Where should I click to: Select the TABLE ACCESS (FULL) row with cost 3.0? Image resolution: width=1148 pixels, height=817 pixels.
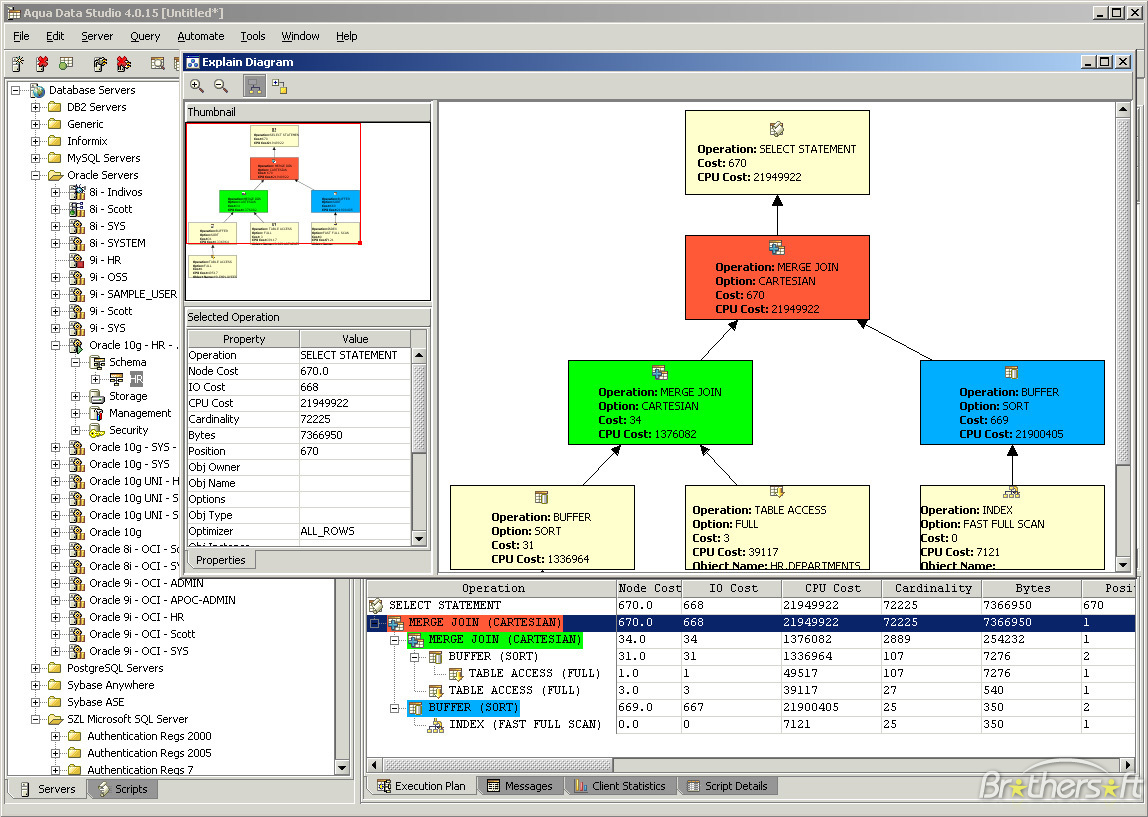750,690
